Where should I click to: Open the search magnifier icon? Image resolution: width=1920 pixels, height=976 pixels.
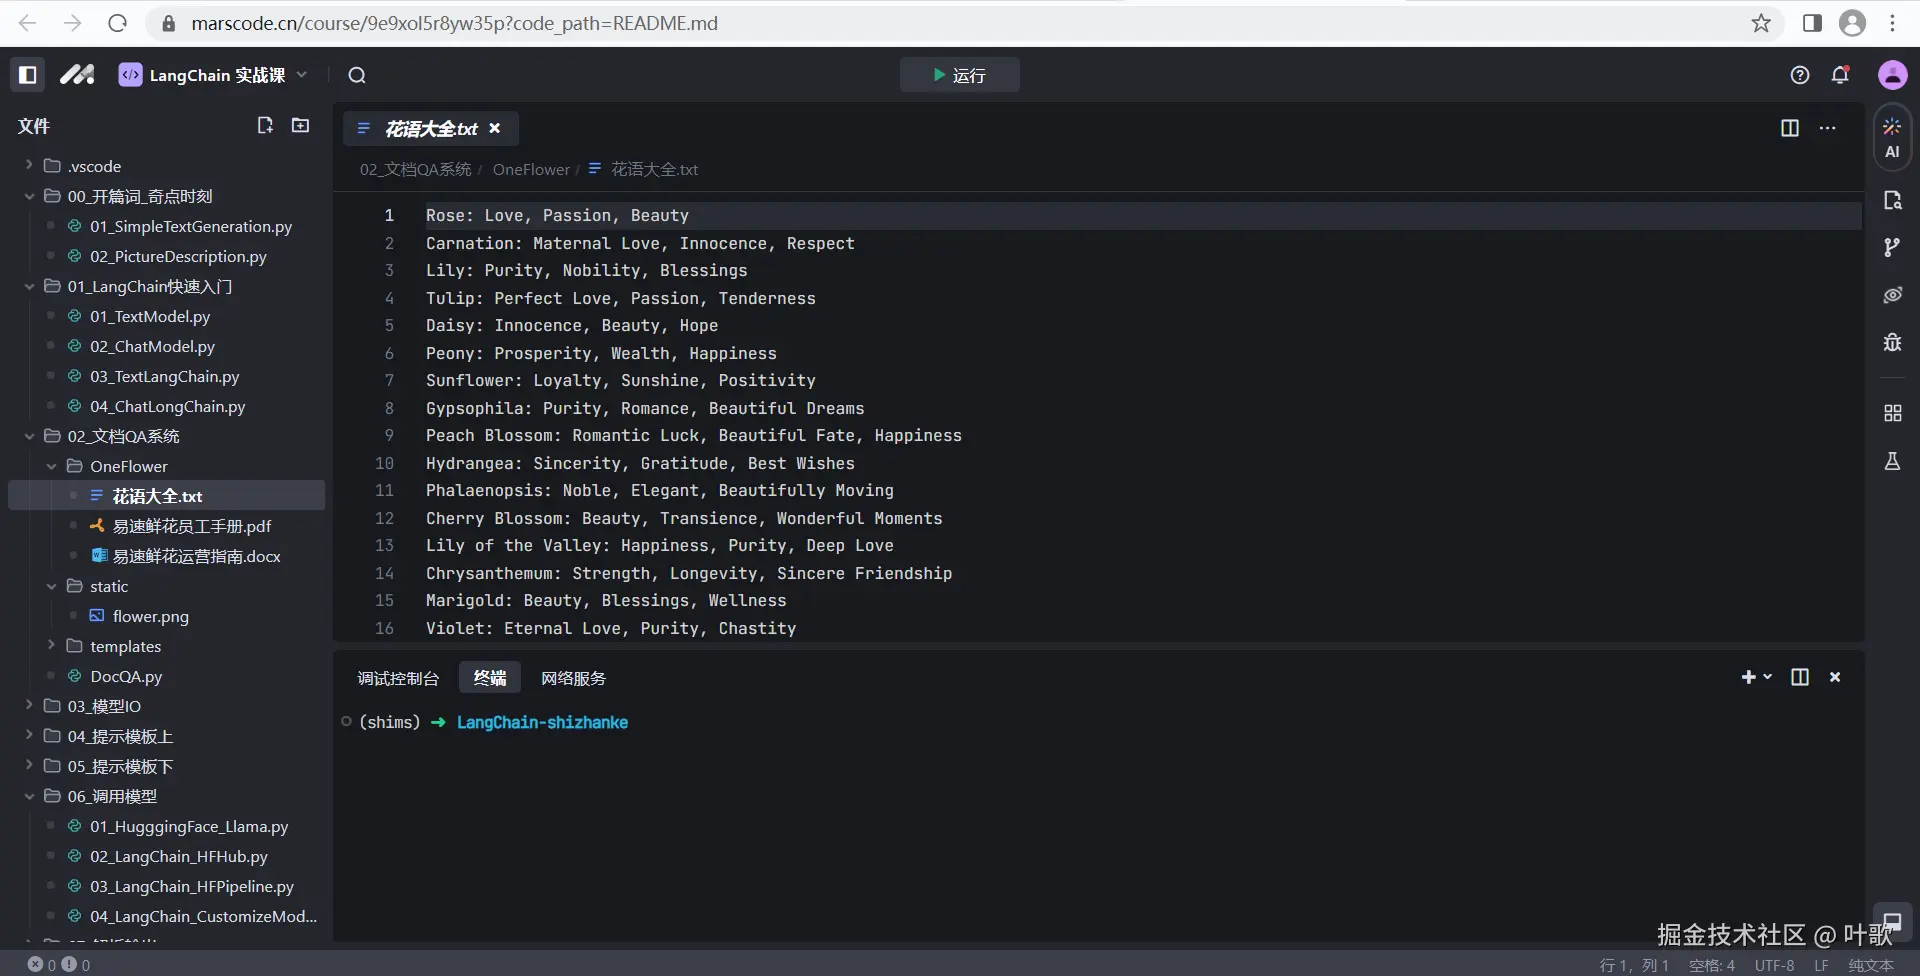tap(357, 75)
